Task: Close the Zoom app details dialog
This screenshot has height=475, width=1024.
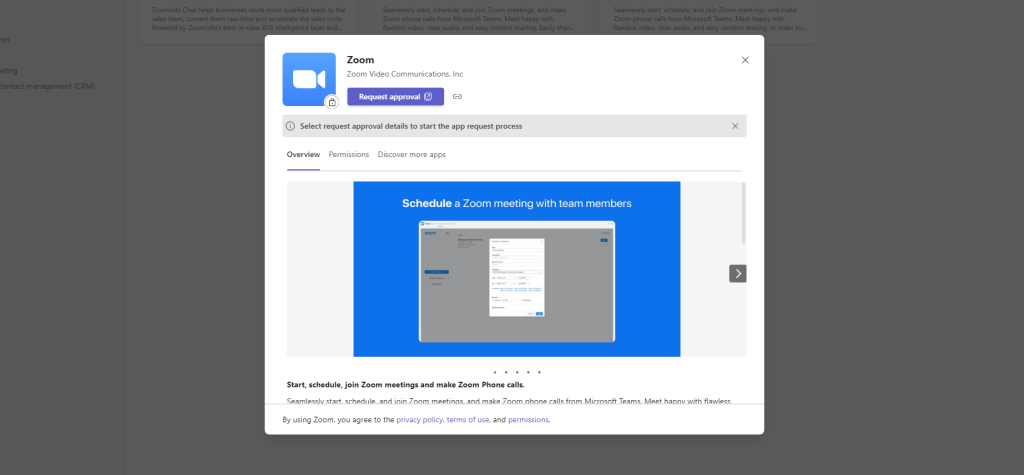Action: coord(745,60)
